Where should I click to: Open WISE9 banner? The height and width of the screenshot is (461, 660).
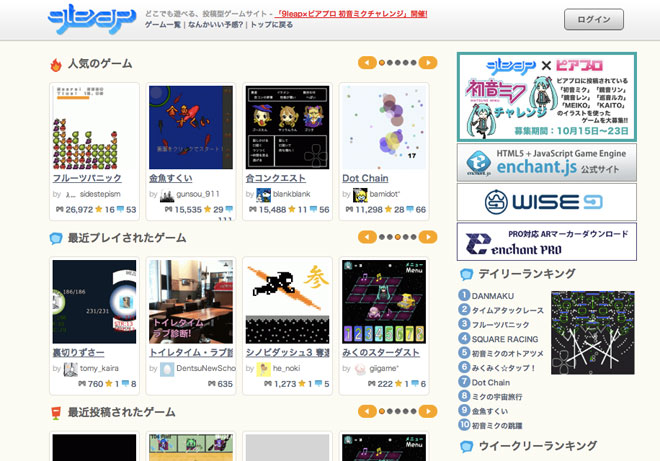546,202
